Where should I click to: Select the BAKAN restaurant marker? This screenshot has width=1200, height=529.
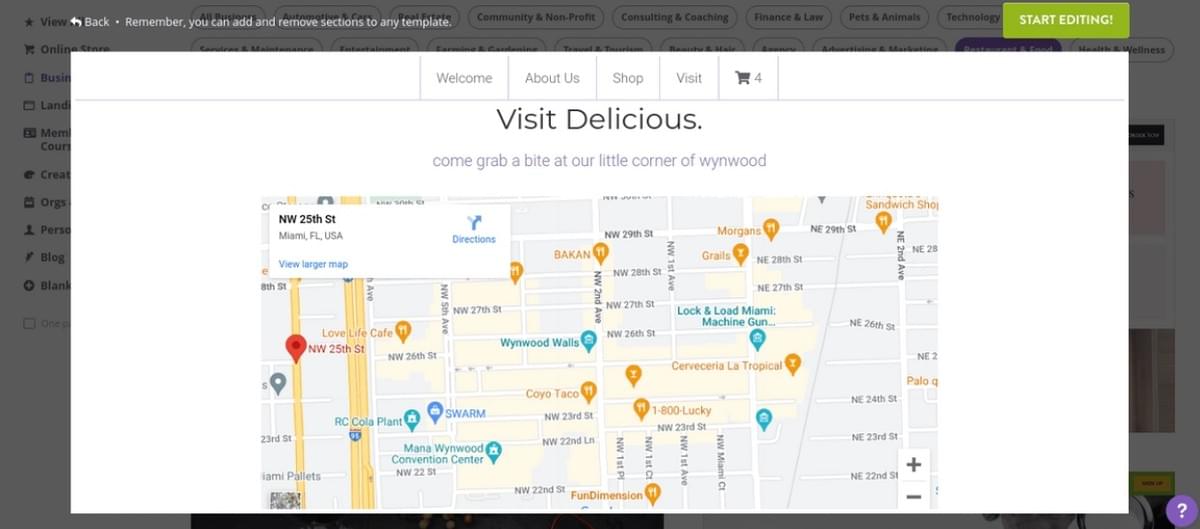600,253
